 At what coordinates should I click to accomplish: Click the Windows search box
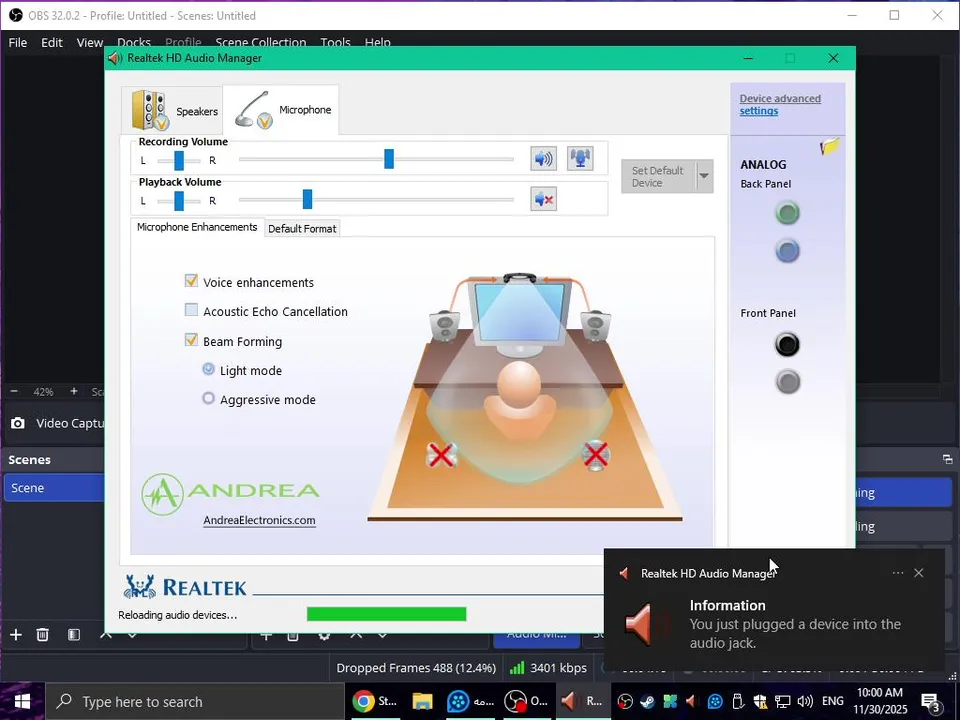click(x=195, y=702)
